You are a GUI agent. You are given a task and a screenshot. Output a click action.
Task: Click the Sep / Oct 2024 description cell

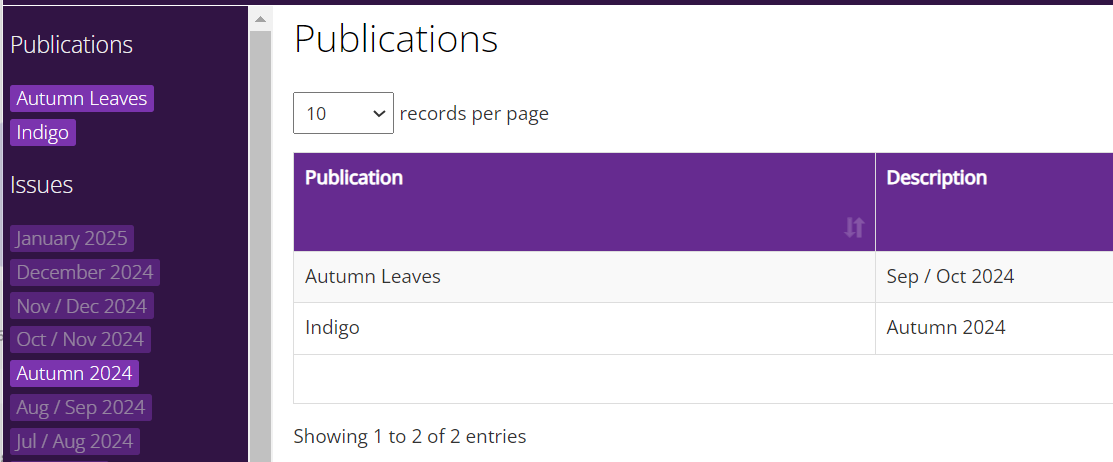(x=994, y=277)
